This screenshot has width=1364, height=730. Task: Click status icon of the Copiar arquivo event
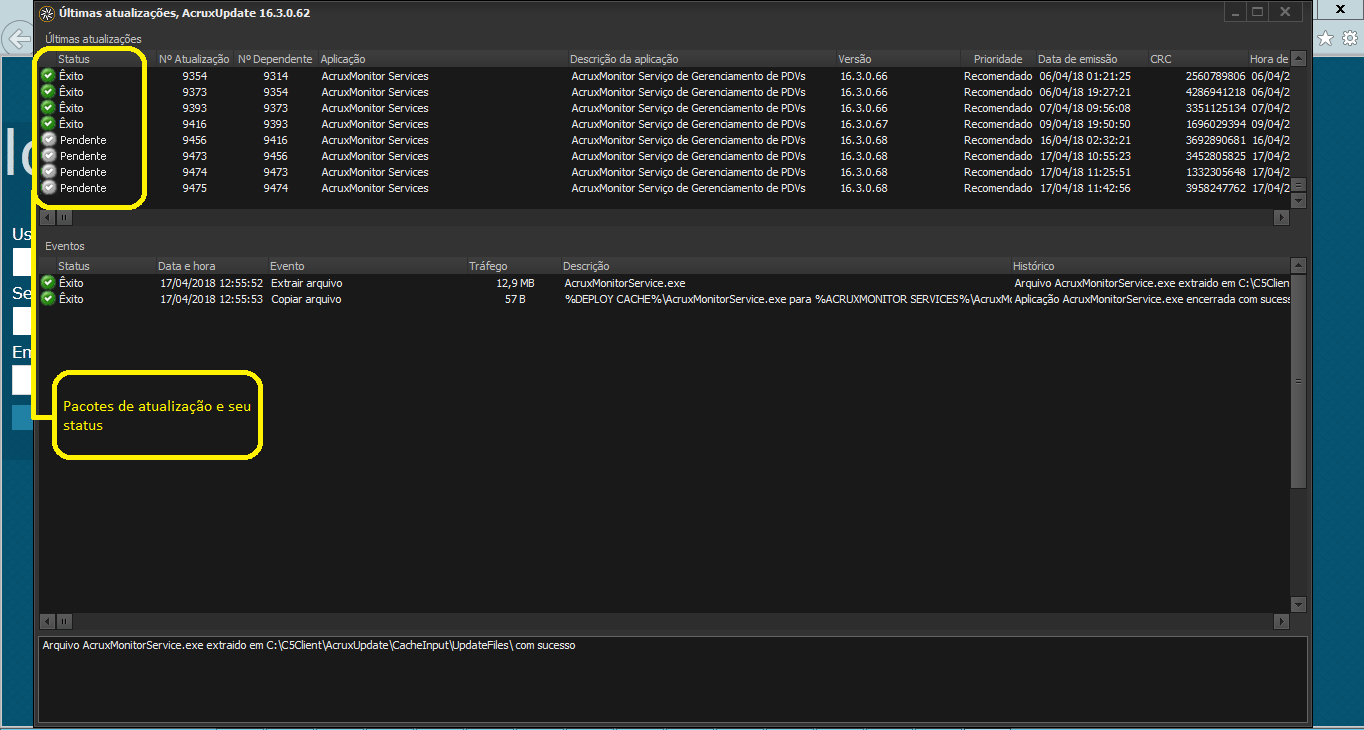click(48, 298)
